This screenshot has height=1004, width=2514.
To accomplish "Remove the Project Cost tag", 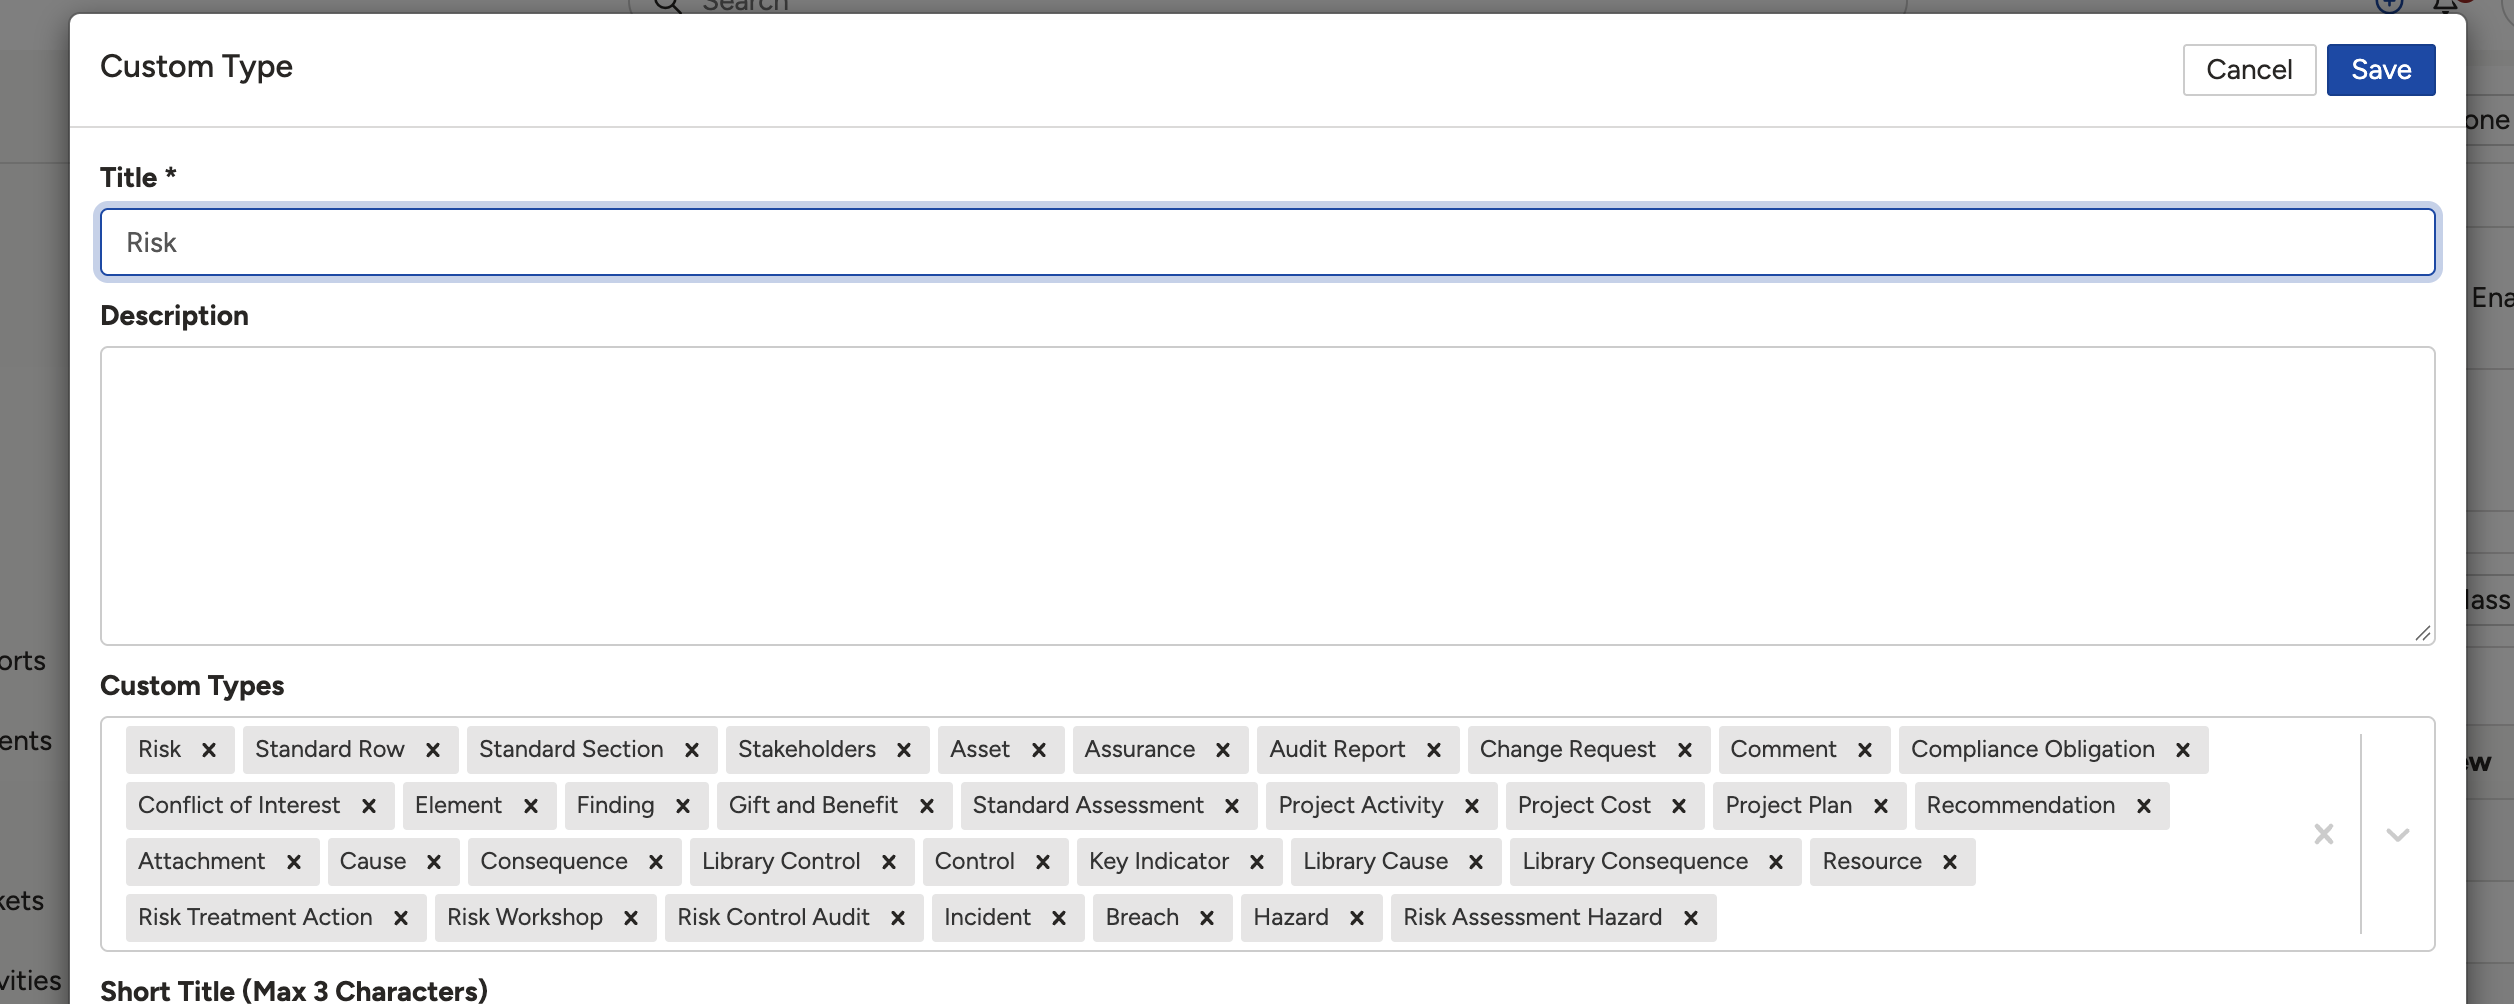I will [x=1679, y=806].
